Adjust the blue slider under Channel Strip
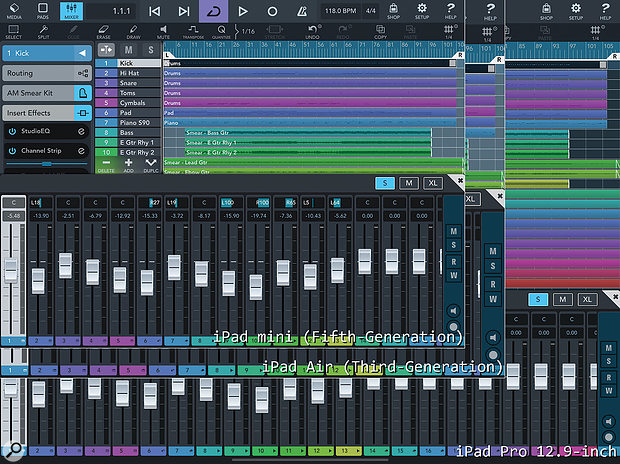This screenshot has height=464, width=620. [x=47, y=164]
